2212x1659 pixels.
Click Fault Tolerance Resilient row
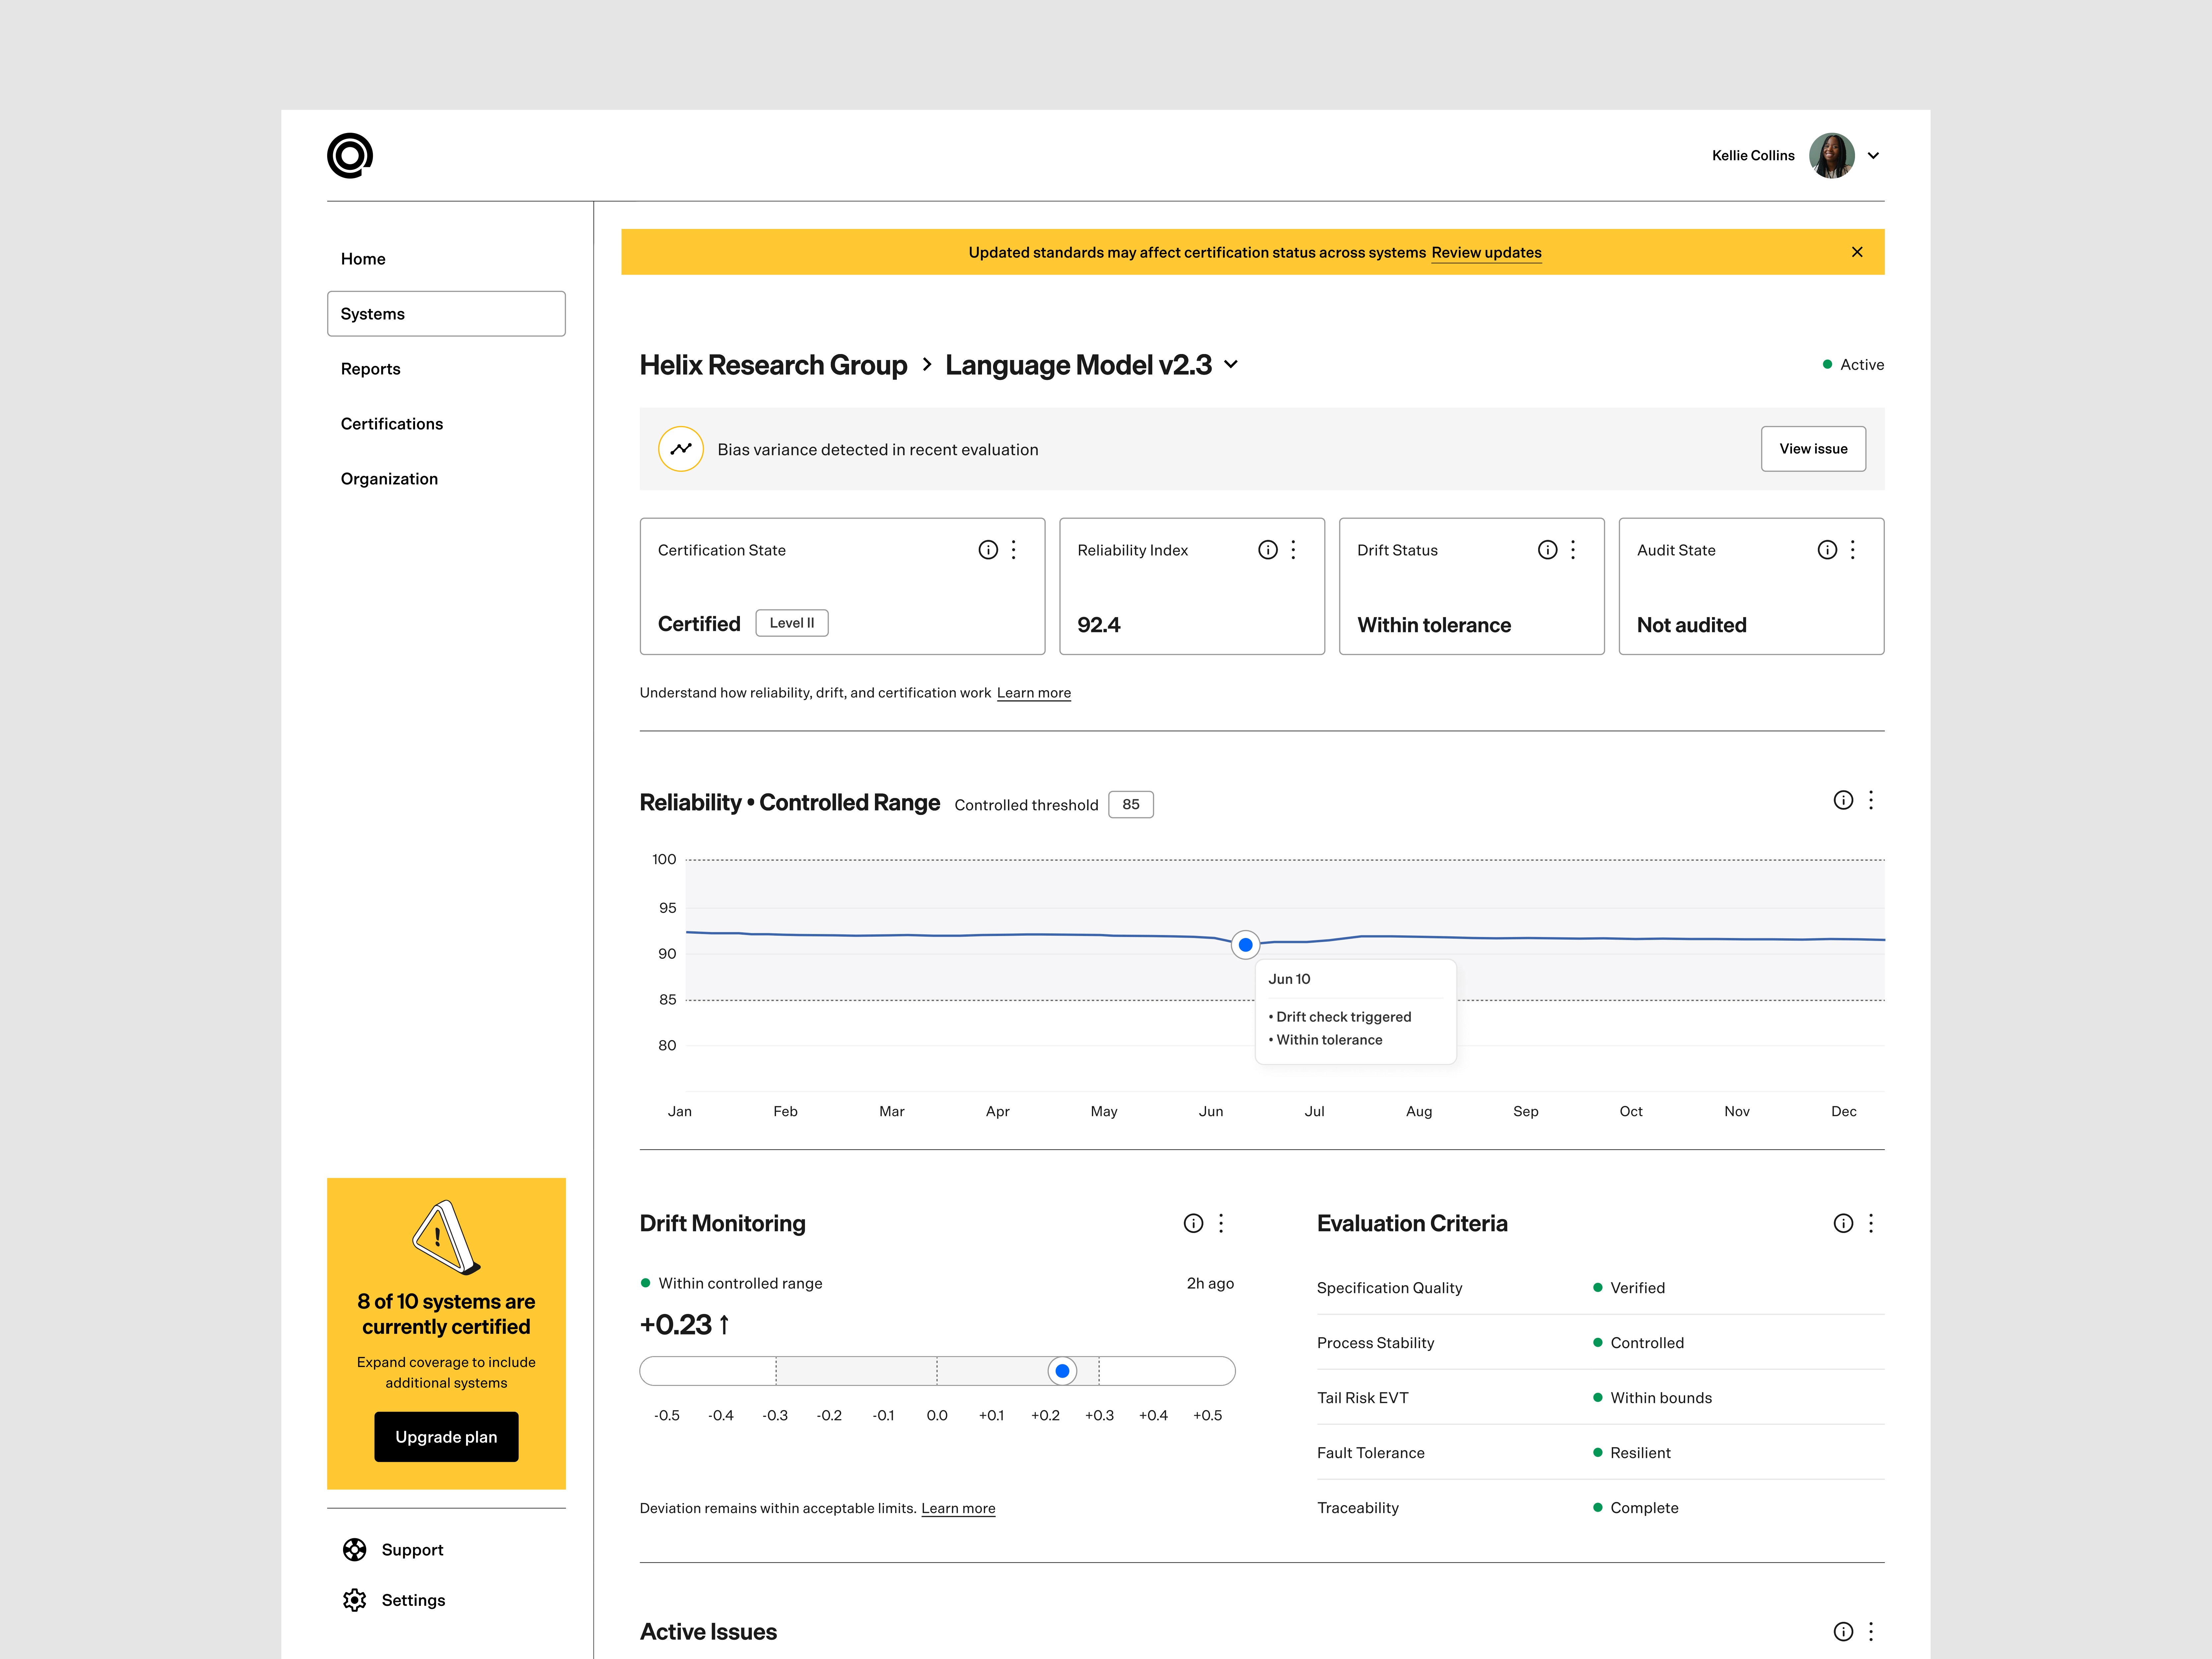(1600, 1453)
